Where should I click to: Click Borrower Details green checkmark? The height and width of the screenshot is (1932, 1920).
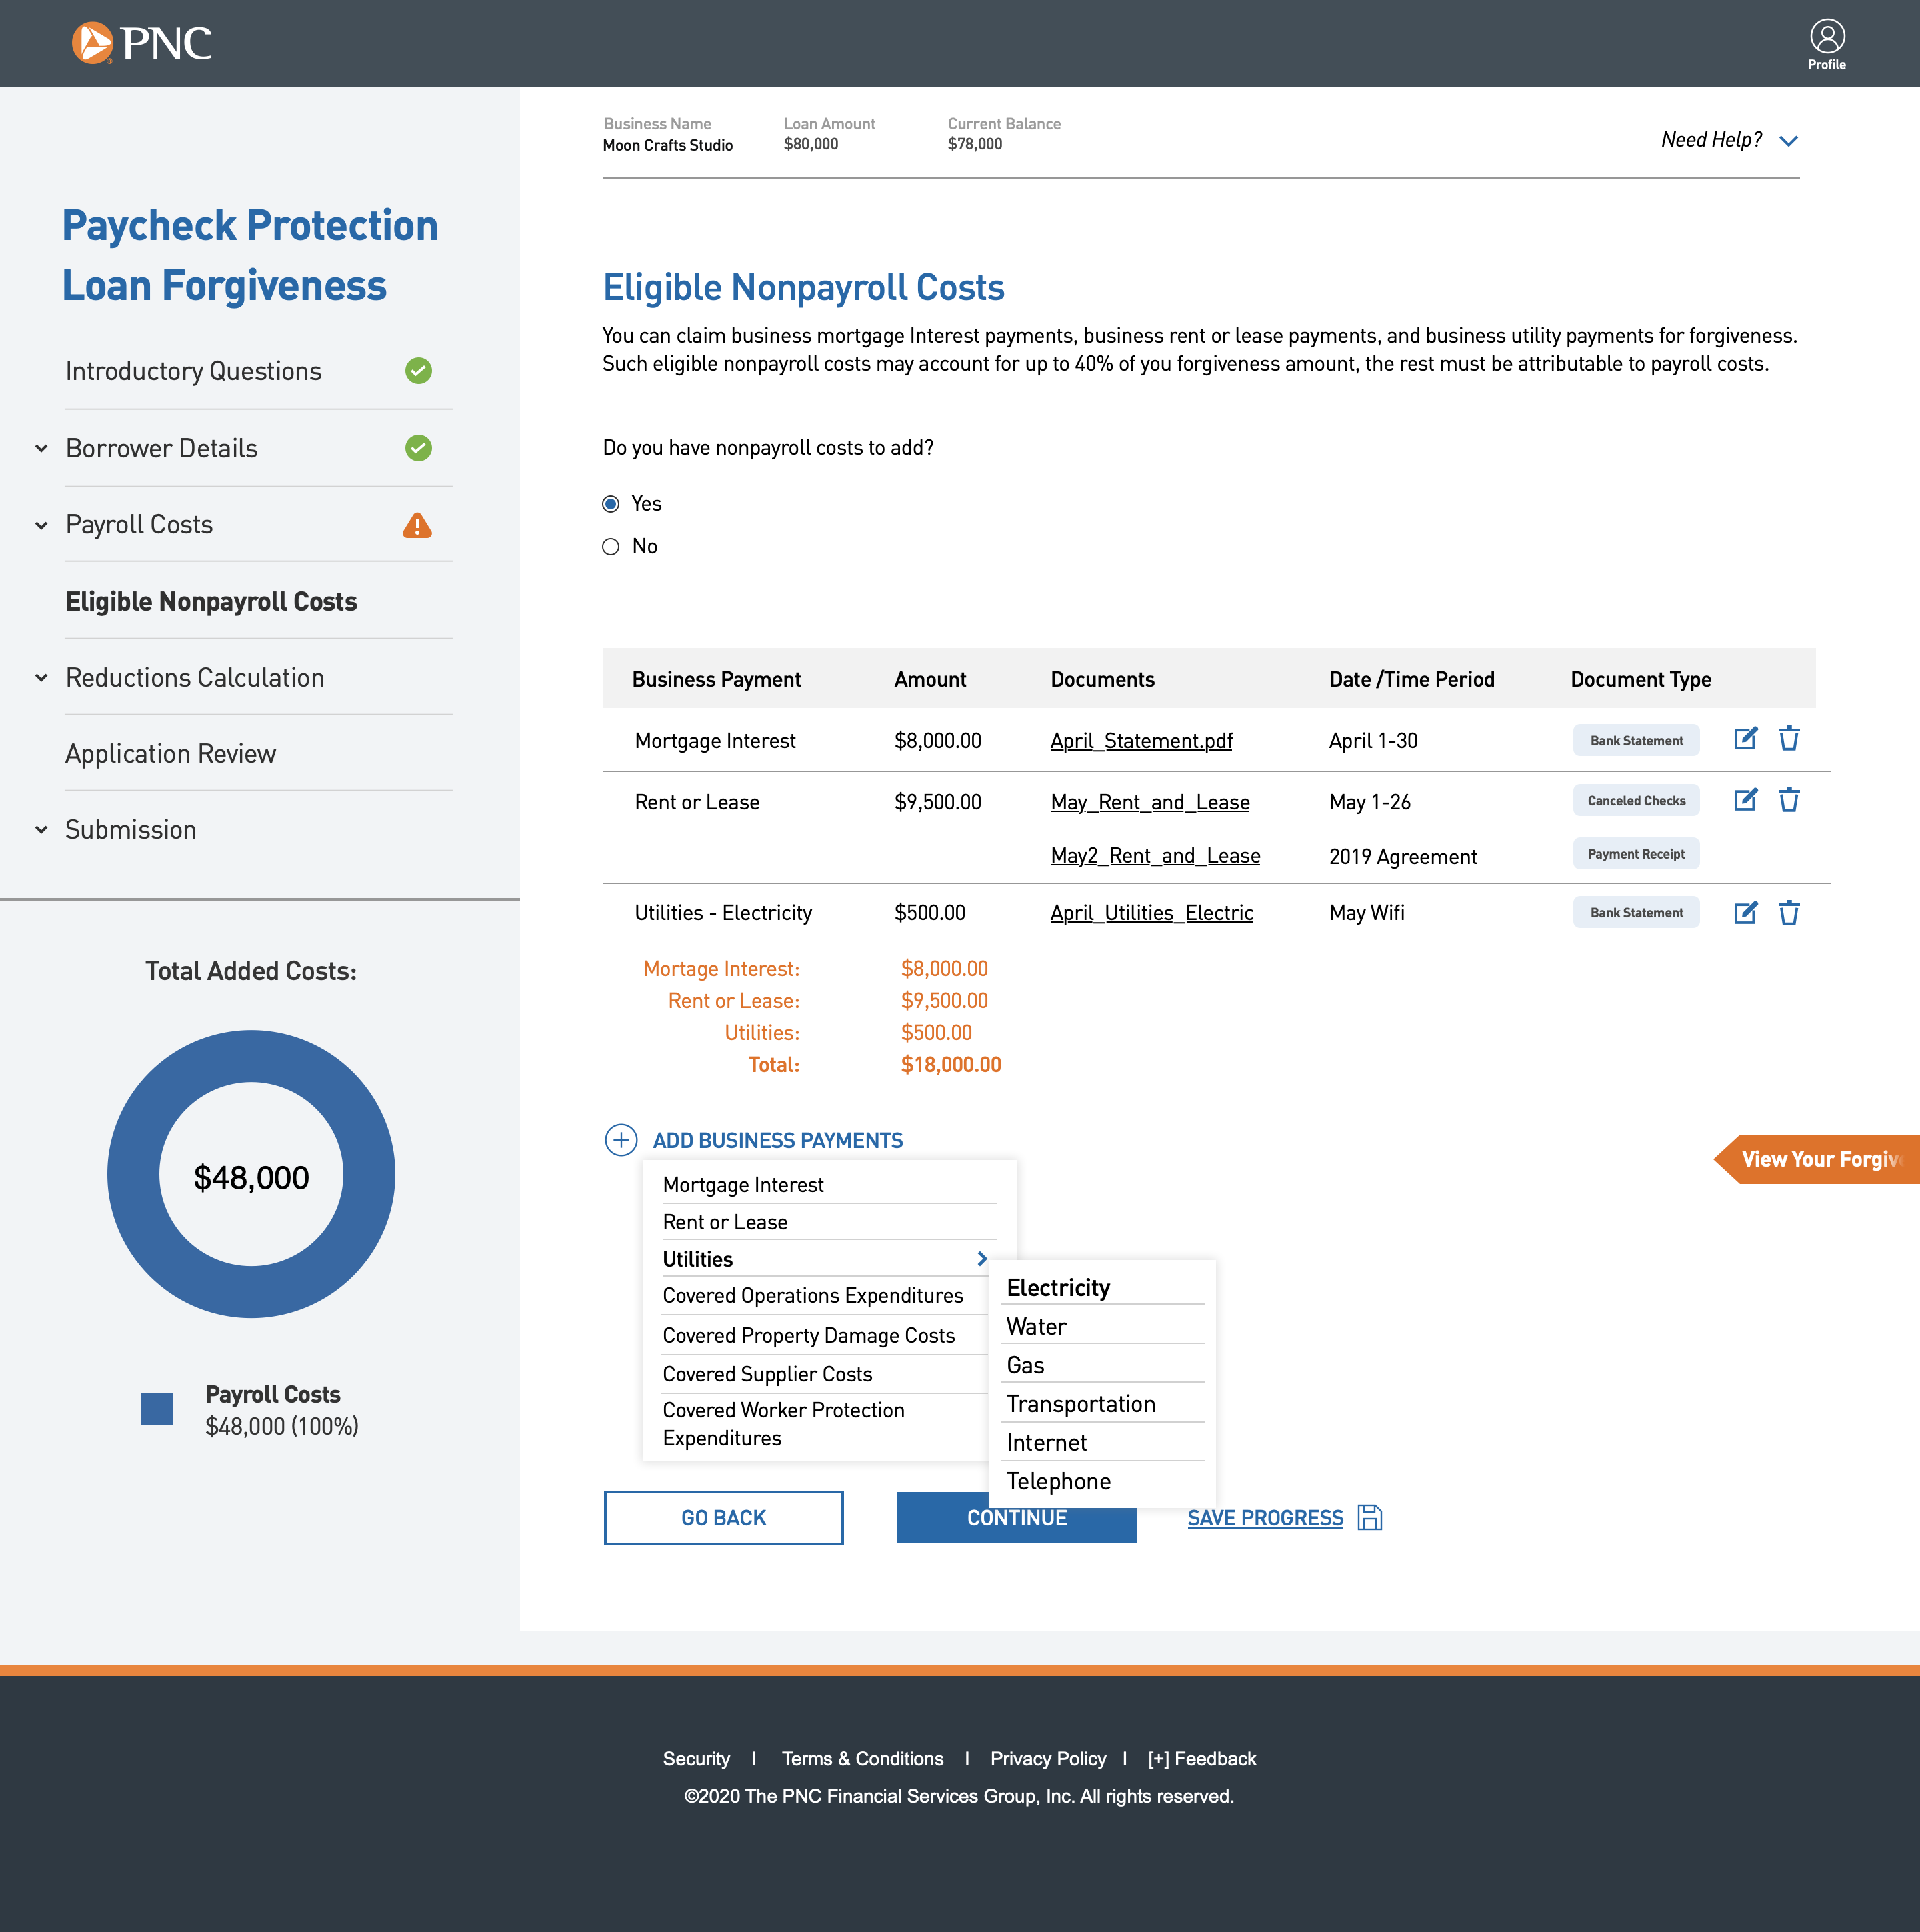(x=418, y=448)
